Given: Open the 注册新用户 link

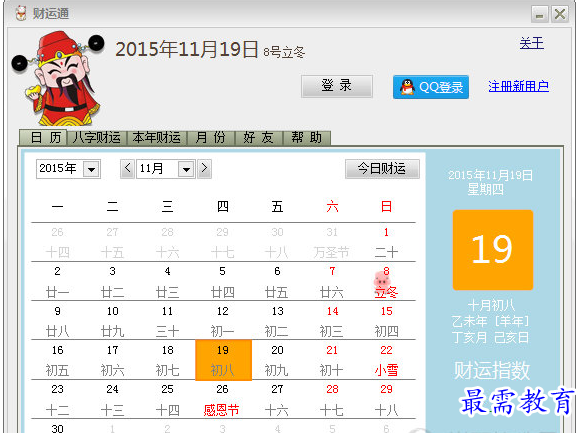Looking at the screenshot, I should coord(518,86).
